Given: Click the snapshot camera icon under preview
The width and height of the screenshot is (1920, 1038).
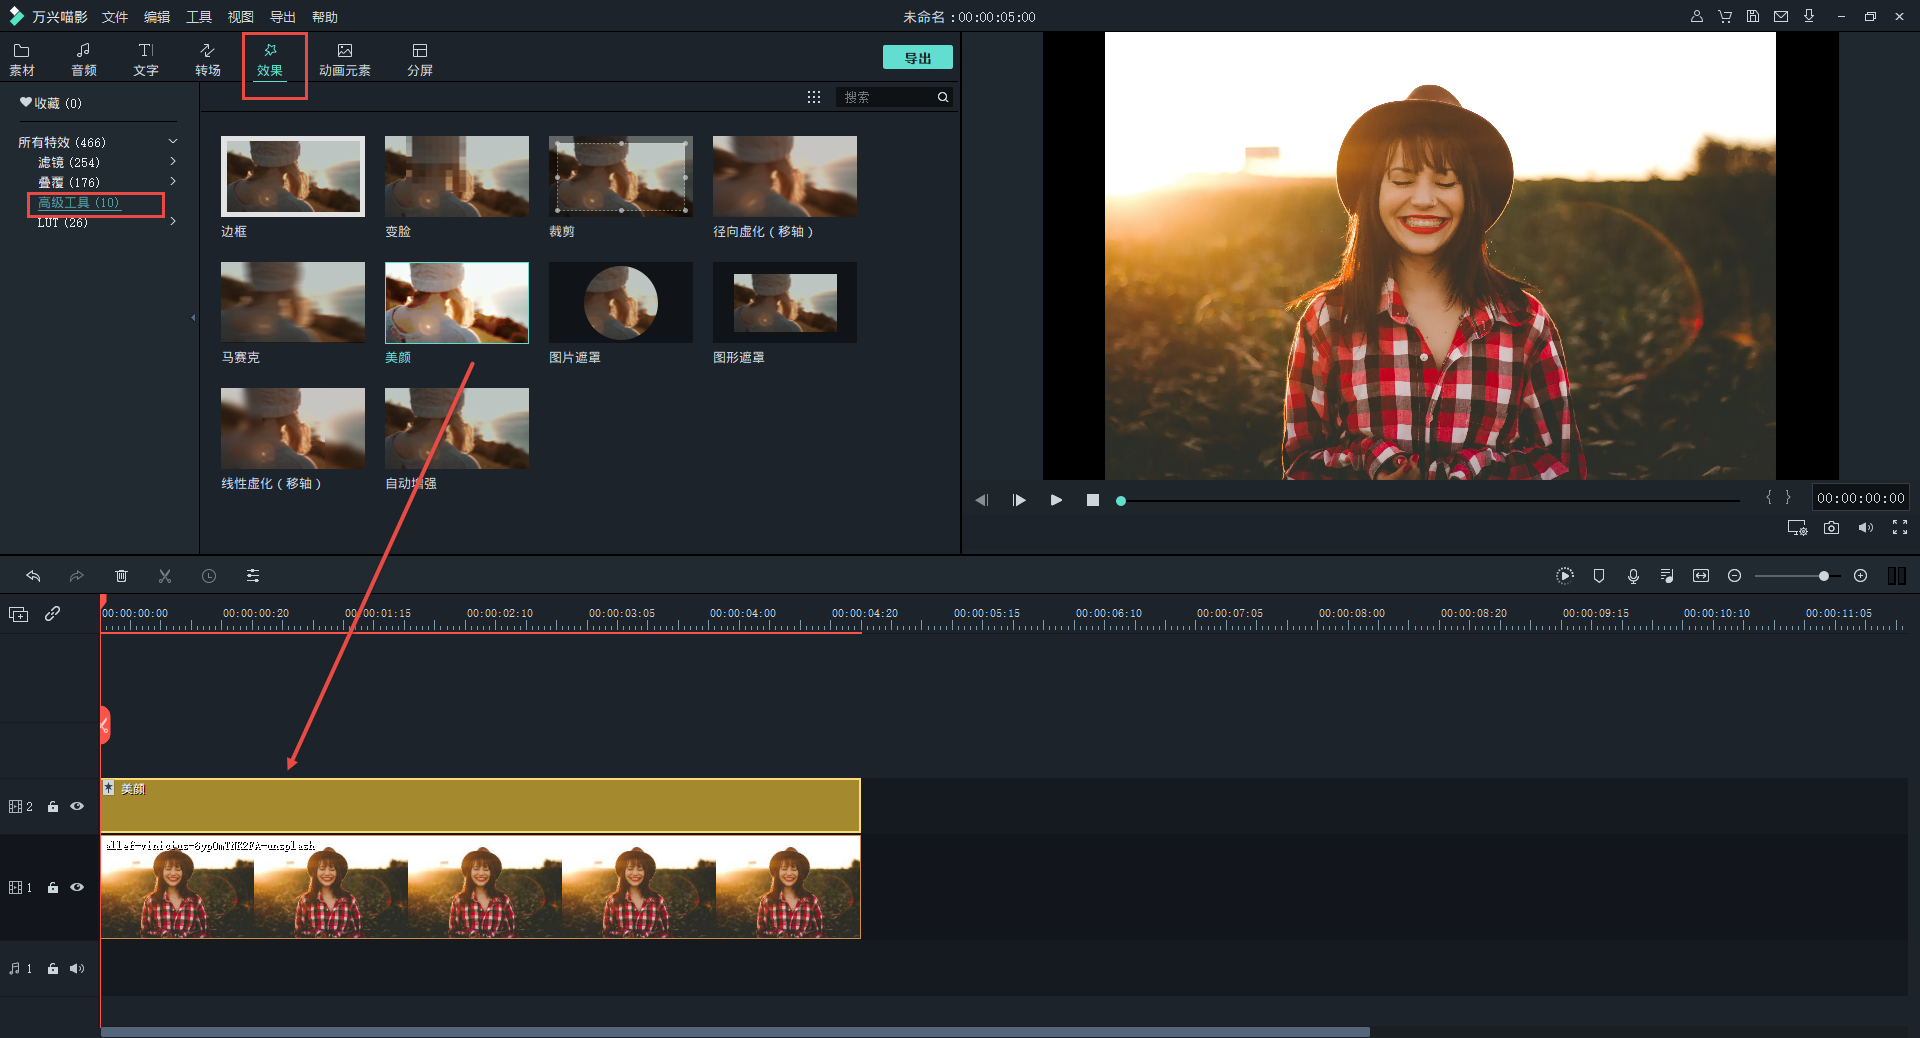Looking at the screenshot, I should tap(1831, 528).
